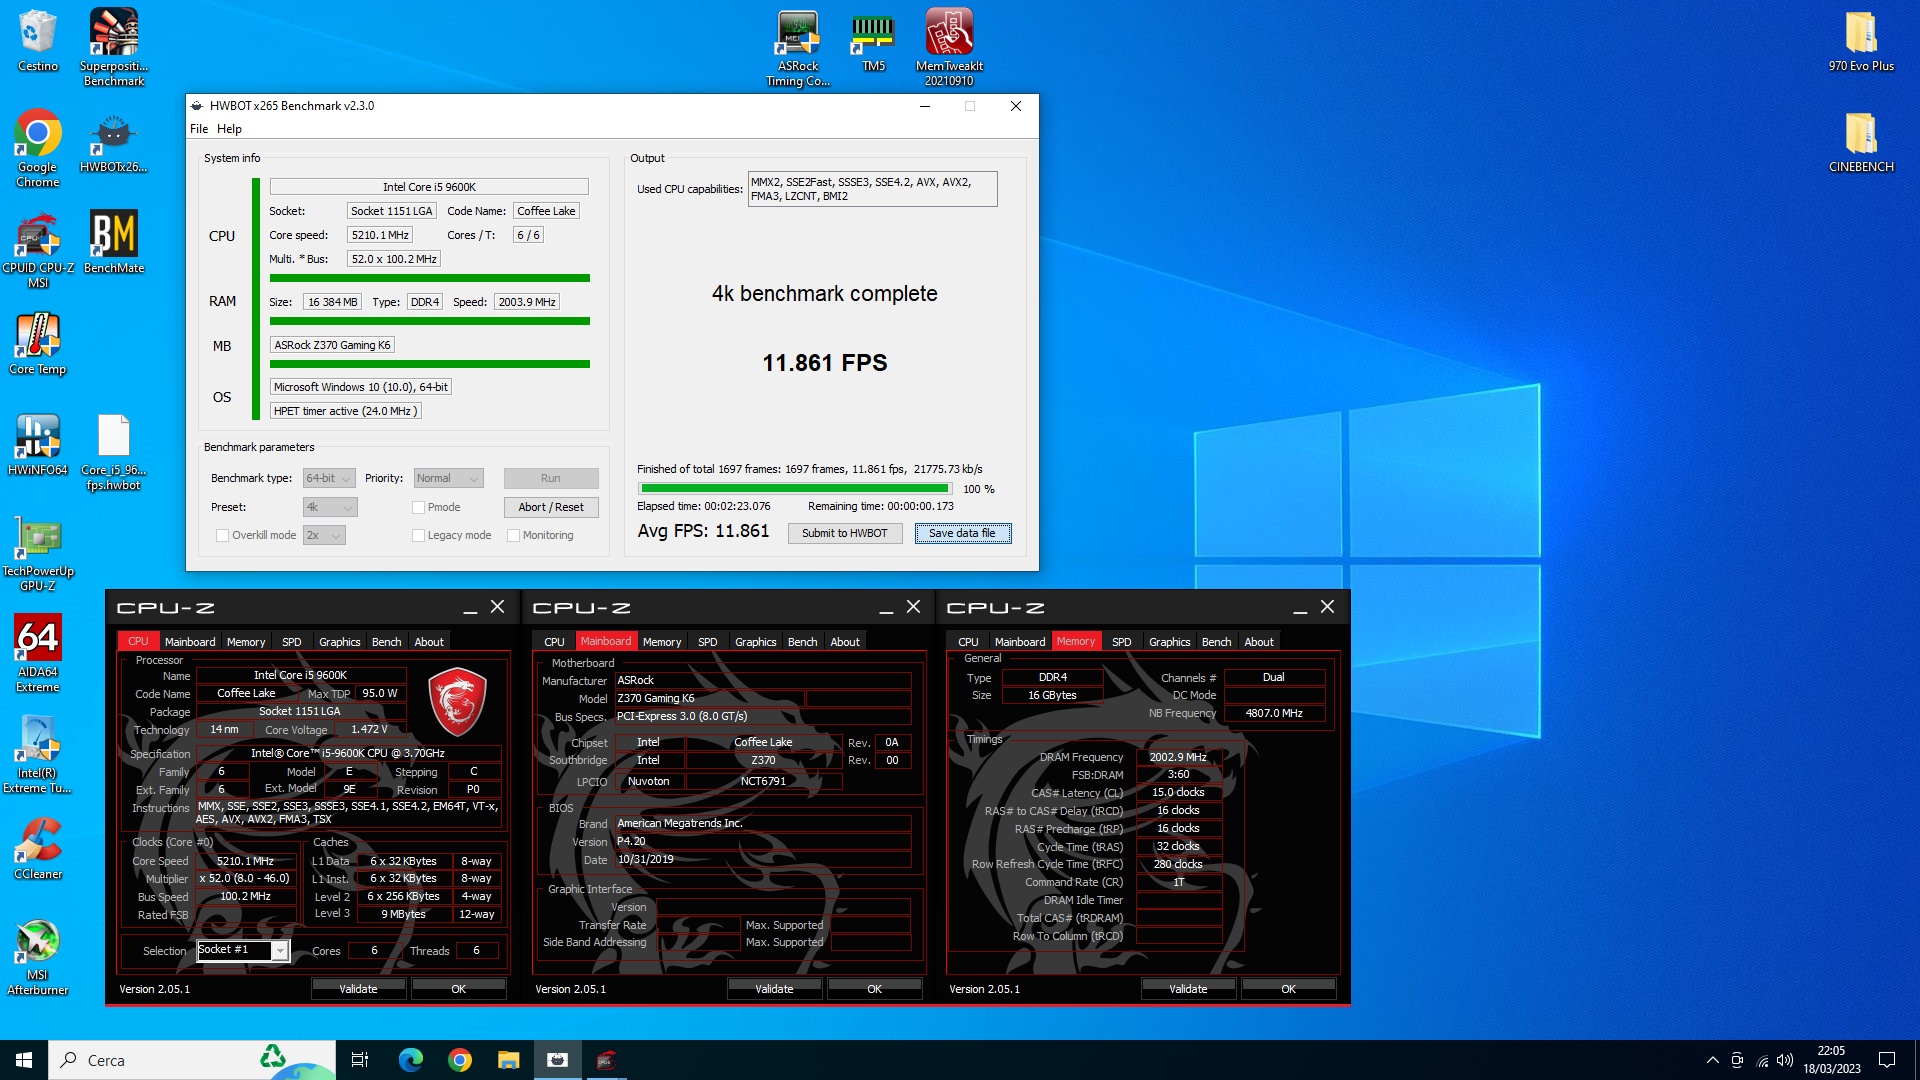
Task: Open Superposition Benchmark desktop shortcut
Action: 114,47
